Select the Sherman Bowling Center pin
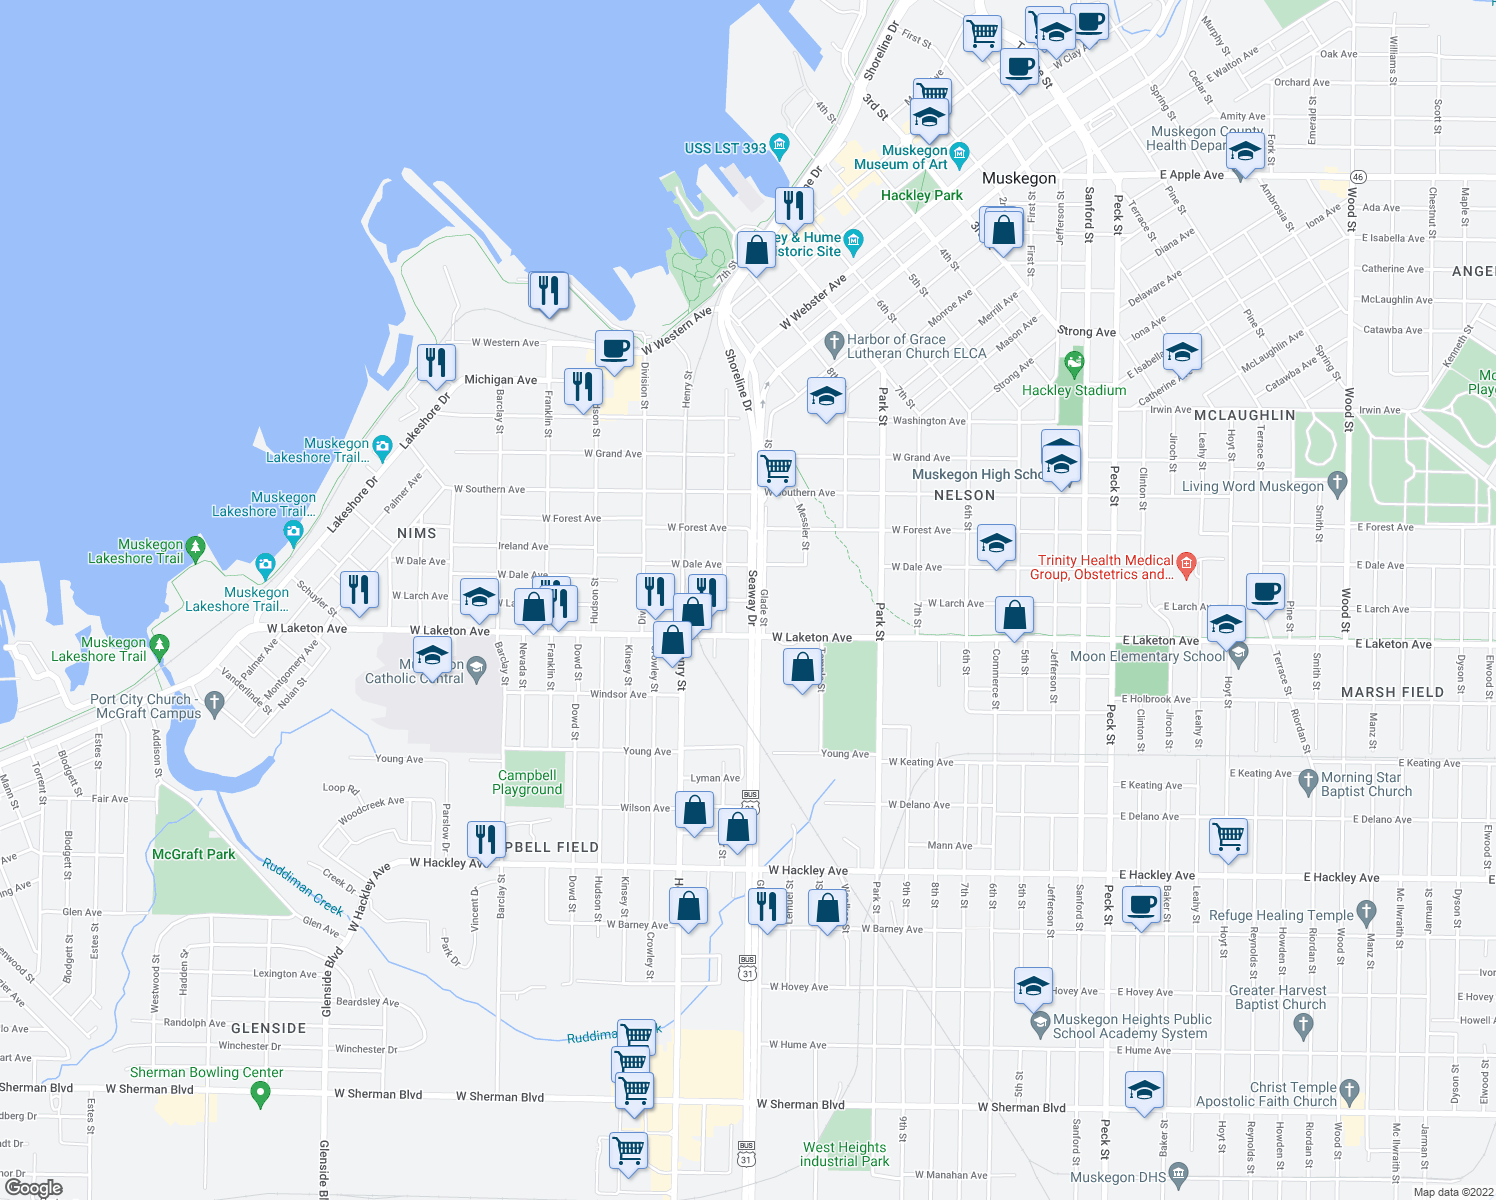Screen dimensions: 1496x1200 (x=261, y=1095)
